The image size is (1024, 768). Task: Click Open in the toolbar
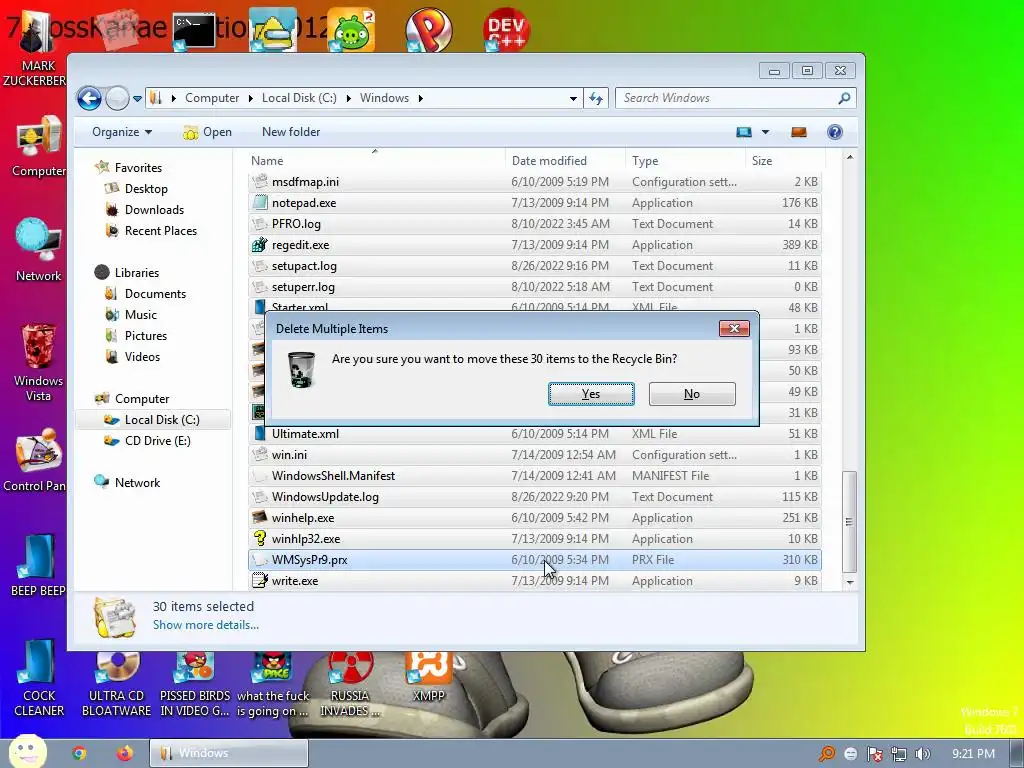208,132
